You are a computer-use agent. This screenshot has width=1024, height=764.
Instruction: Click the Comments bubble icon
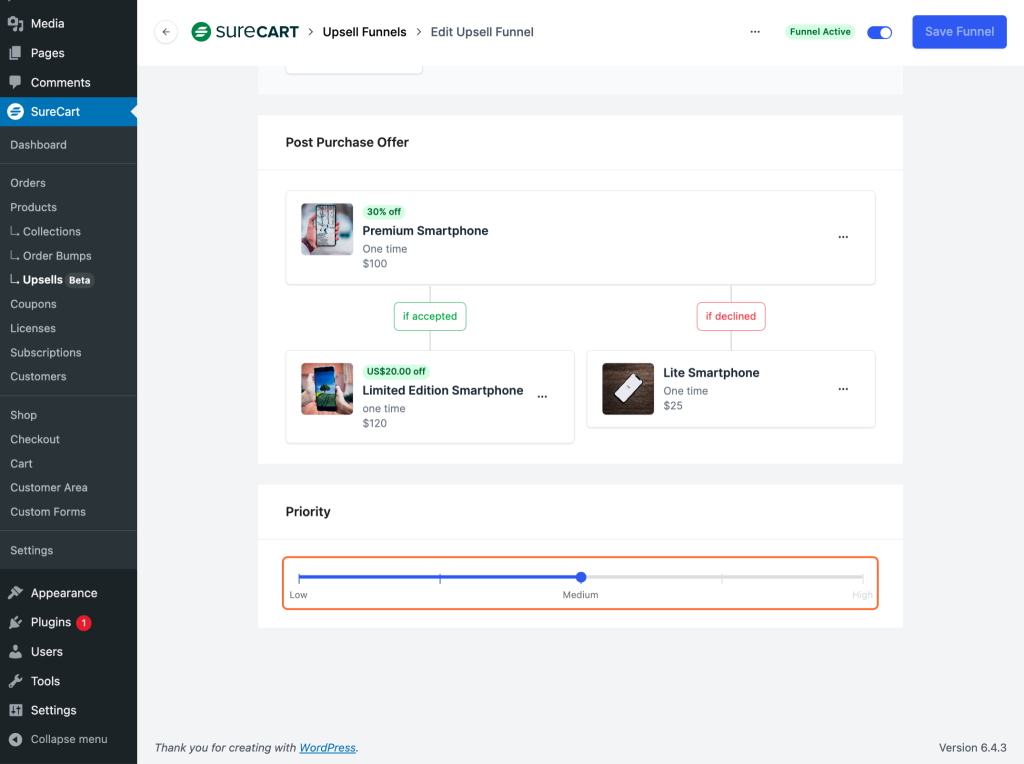(x=15, y=82)
